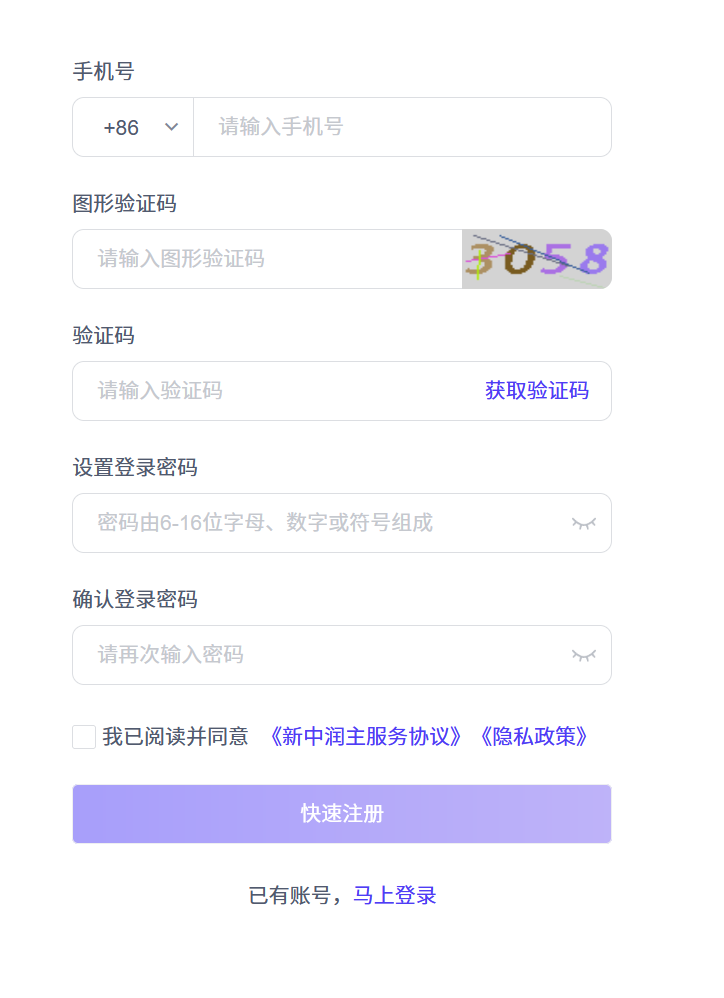
Task: Refresh the 3058 captcha image
Action: pos(536,259)
